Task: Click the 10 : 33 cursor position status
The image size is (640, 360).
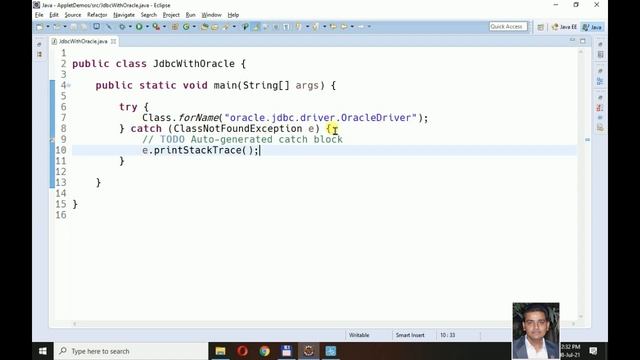Action: (447, 335)
